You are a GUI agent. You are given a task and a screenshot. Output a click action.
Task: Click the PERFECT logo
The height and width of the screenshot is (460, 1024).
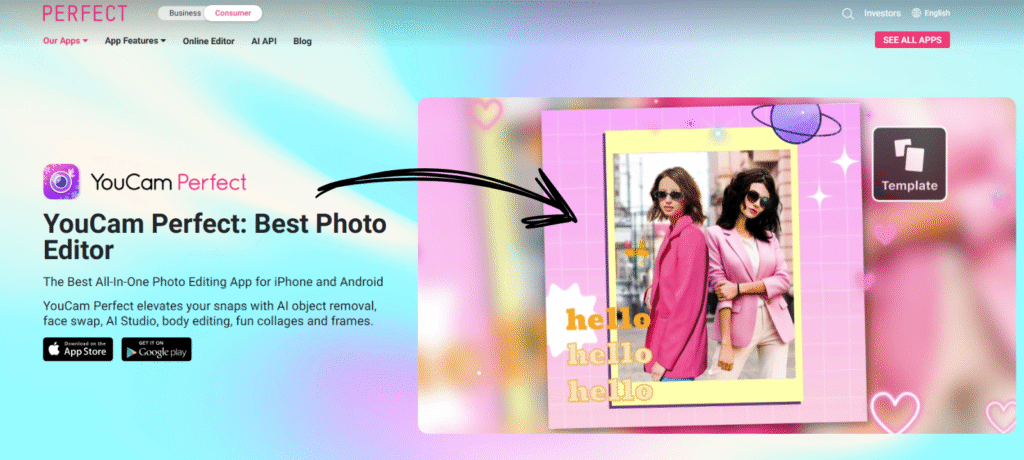[85, 13]
